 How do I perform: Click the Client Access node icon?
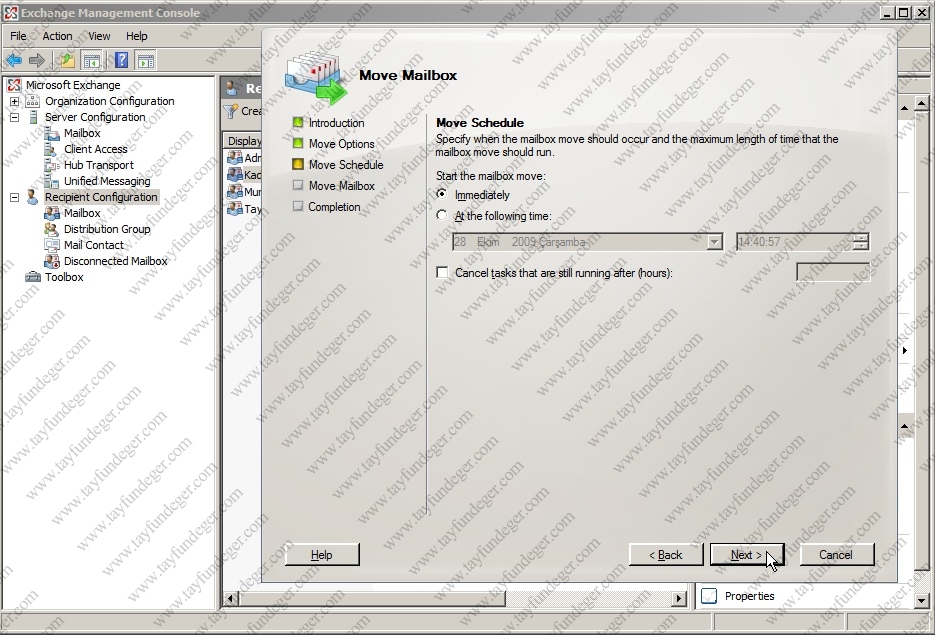[52, 149]
